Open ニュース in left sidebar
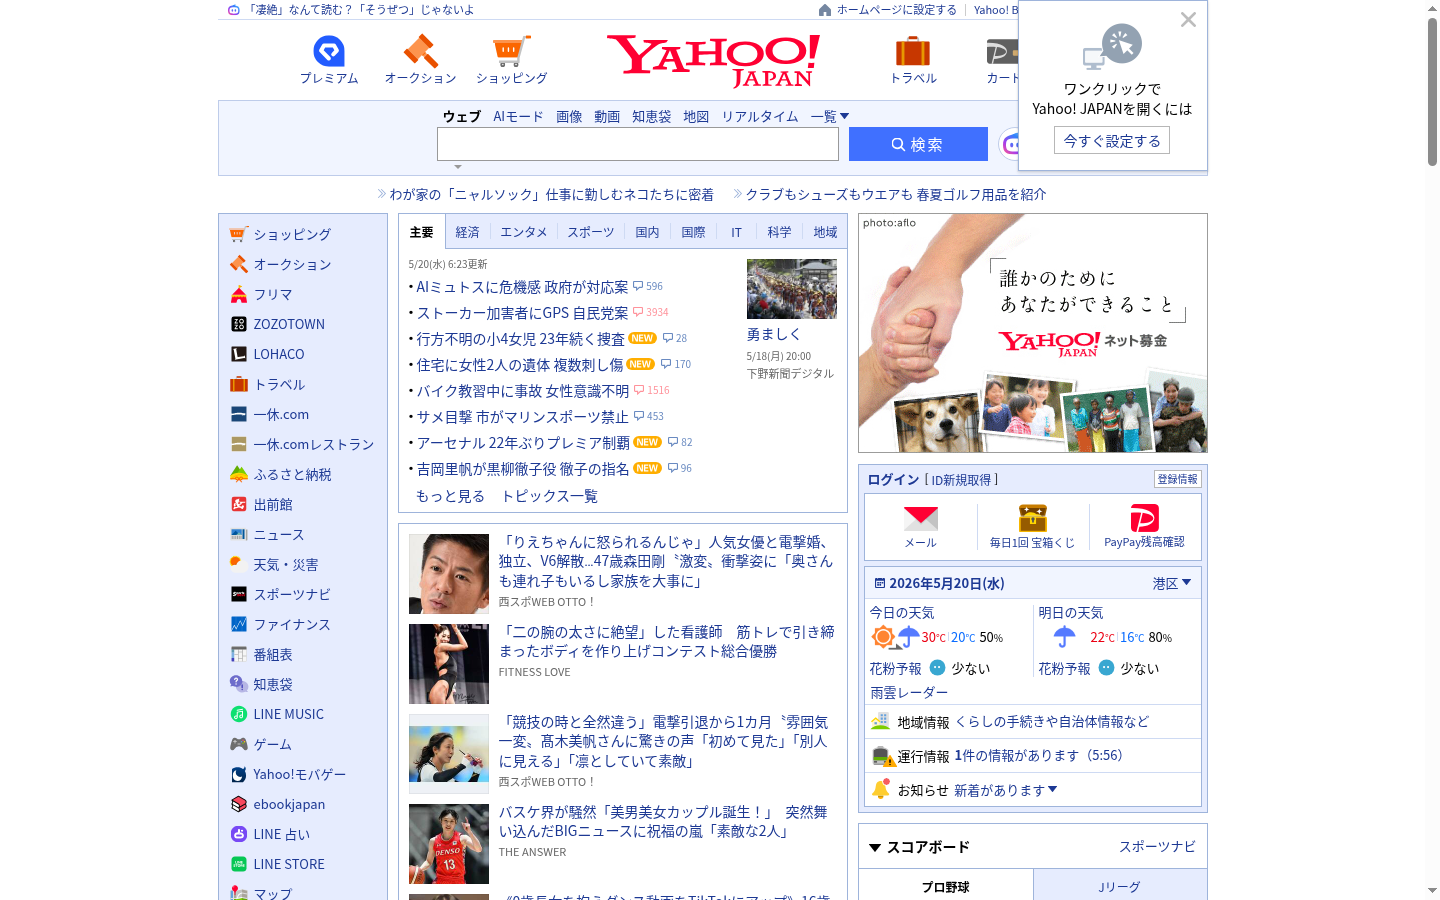Screen dimensions: 1440x900 click(x=279, y=534)
